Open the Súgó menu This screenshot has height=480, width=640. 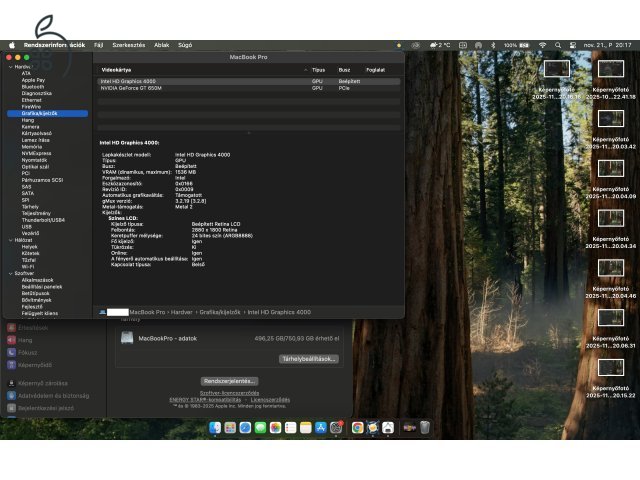click(x=185, y=45)
